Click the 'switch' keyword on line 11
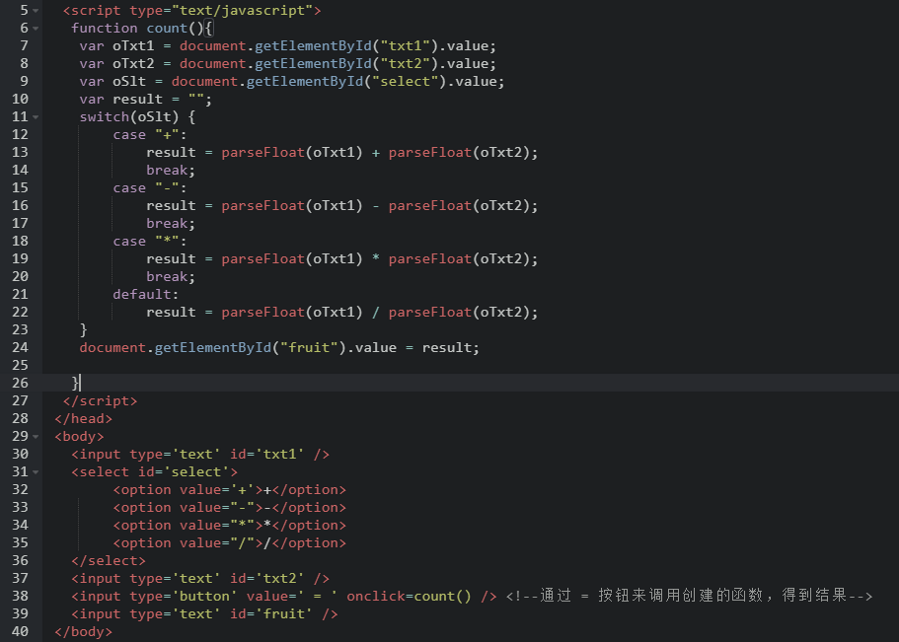The image size is (899, 642). pyautogui.click(x=104, y=117)
